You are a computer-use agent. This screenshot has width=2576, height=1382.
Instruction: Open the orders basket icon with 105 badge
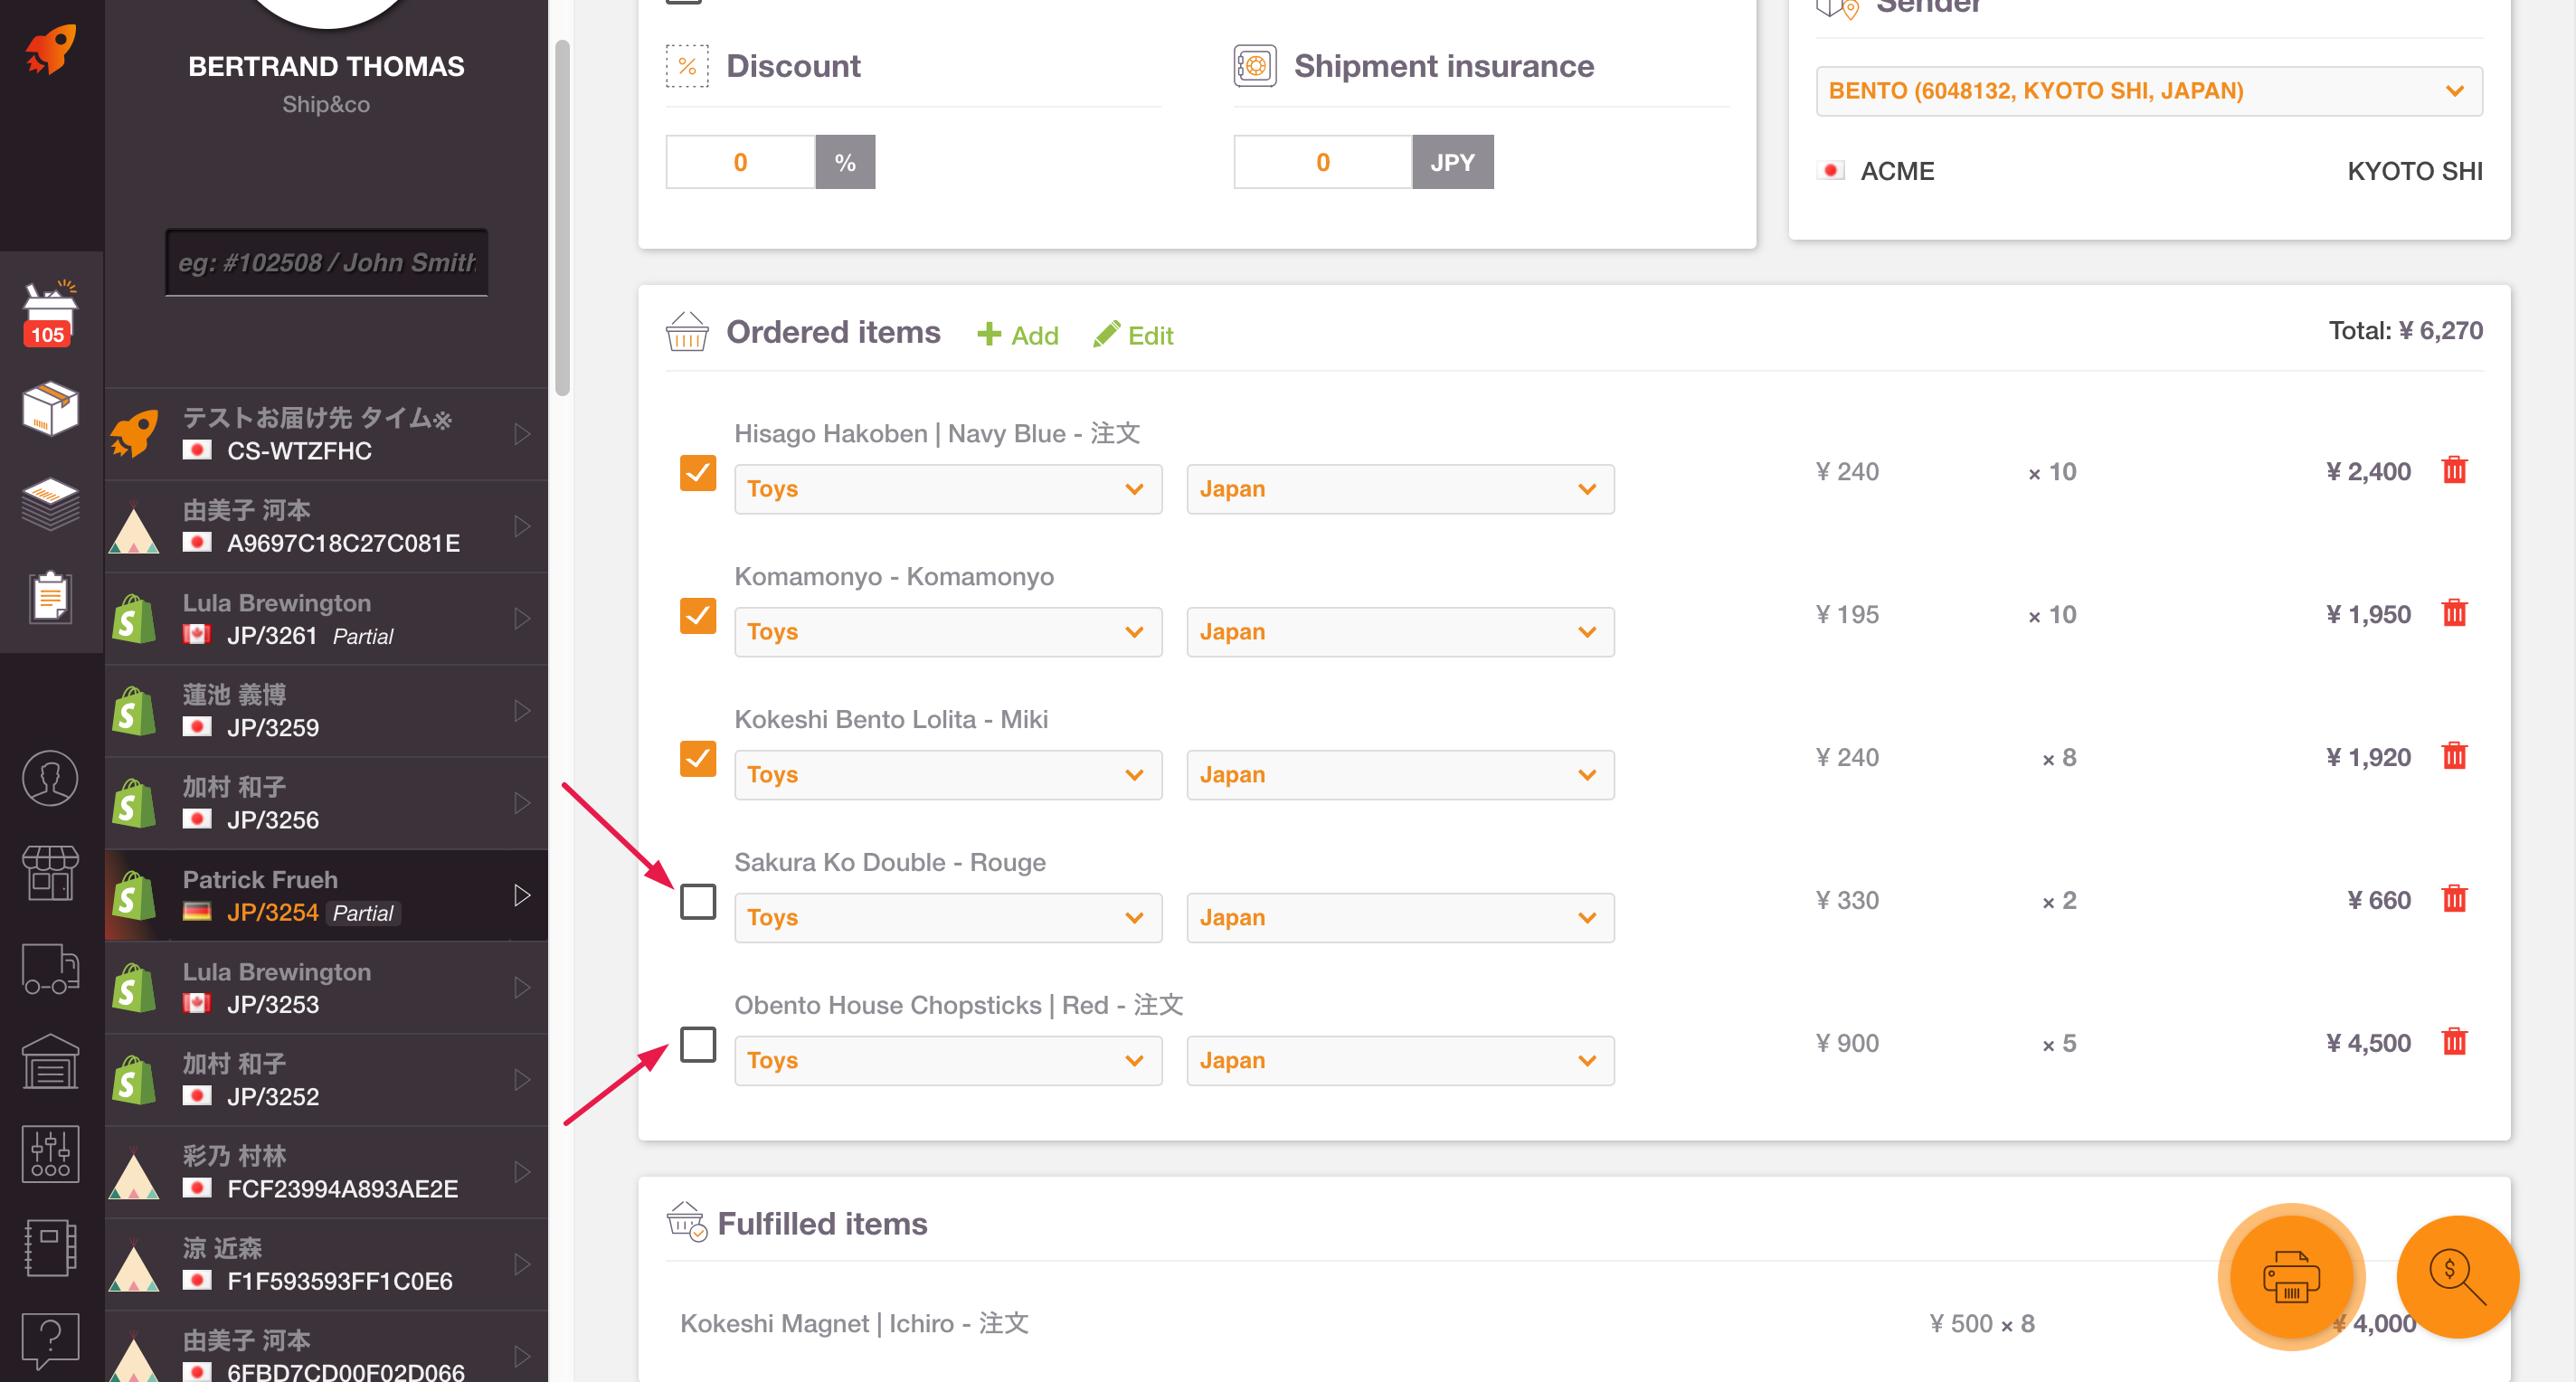pos(50,315)
